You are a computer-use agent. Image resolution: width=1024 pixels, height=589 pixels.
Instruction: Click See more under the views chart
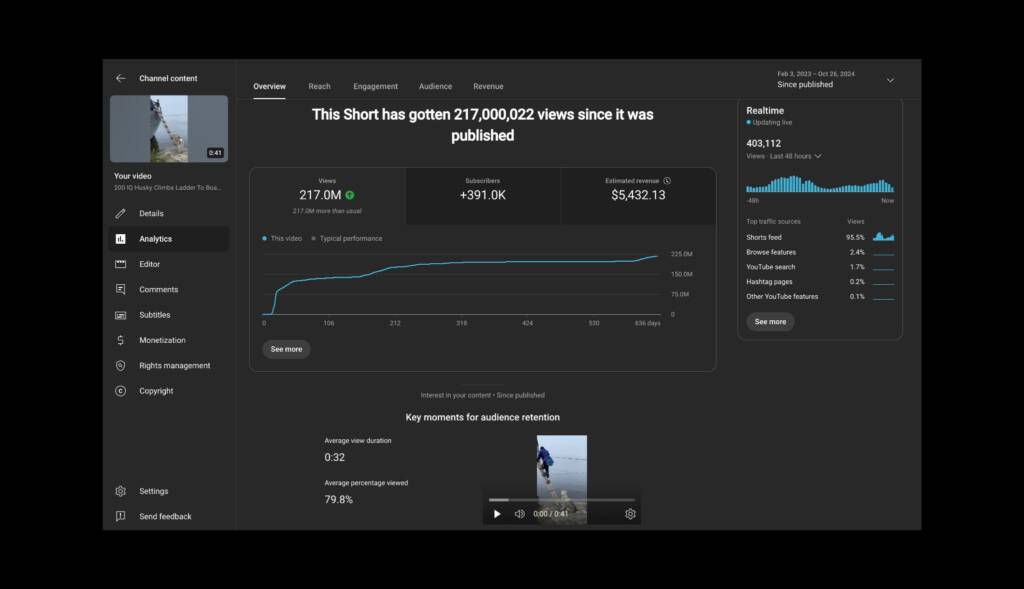click(286, 349)
